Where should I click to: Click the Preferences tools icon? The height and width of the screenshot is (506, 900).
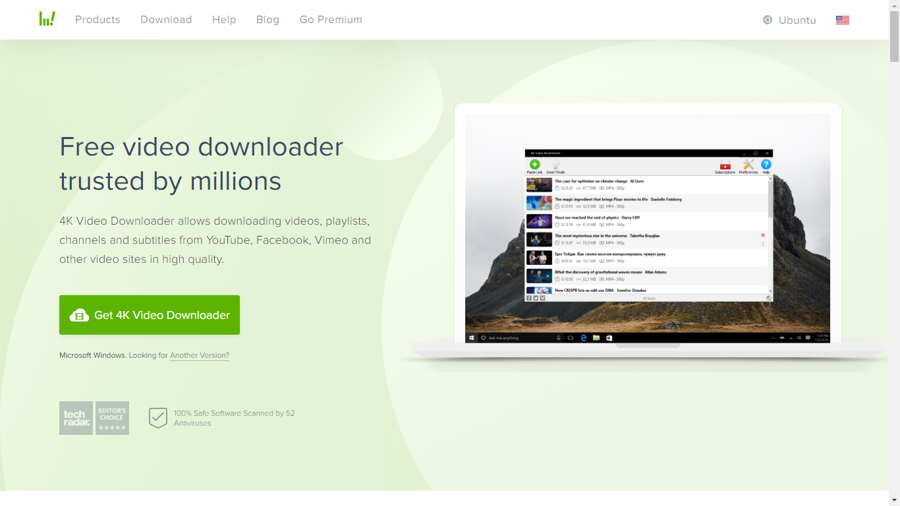(x=748, y=165)
